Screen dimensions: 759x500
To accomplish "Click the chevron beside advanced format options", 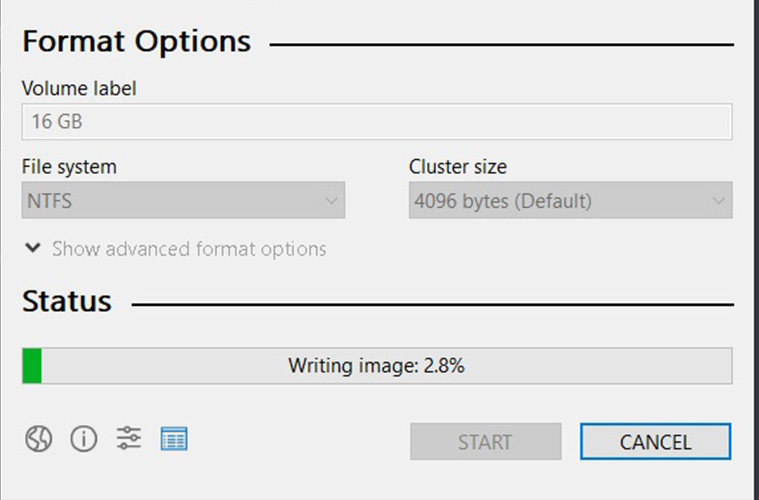I will tap(33, 248).
